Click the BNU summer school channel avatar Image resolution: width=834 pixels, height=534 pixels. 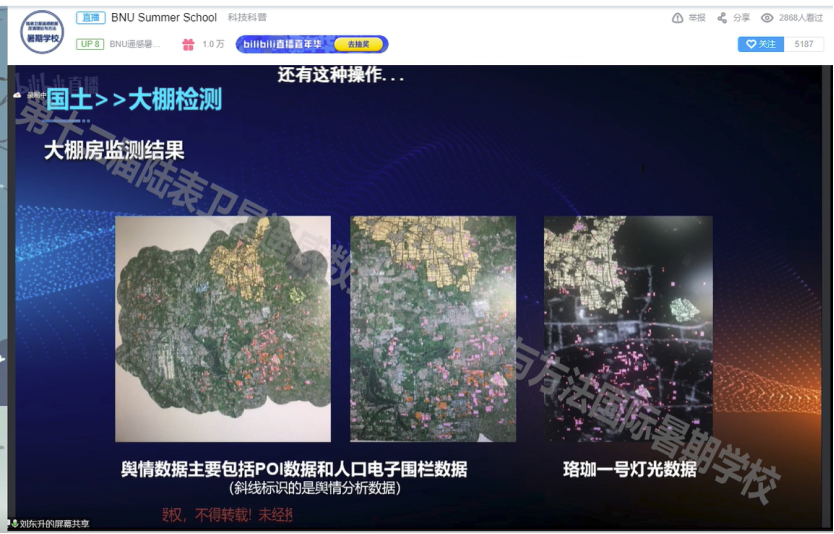[42, 32]
